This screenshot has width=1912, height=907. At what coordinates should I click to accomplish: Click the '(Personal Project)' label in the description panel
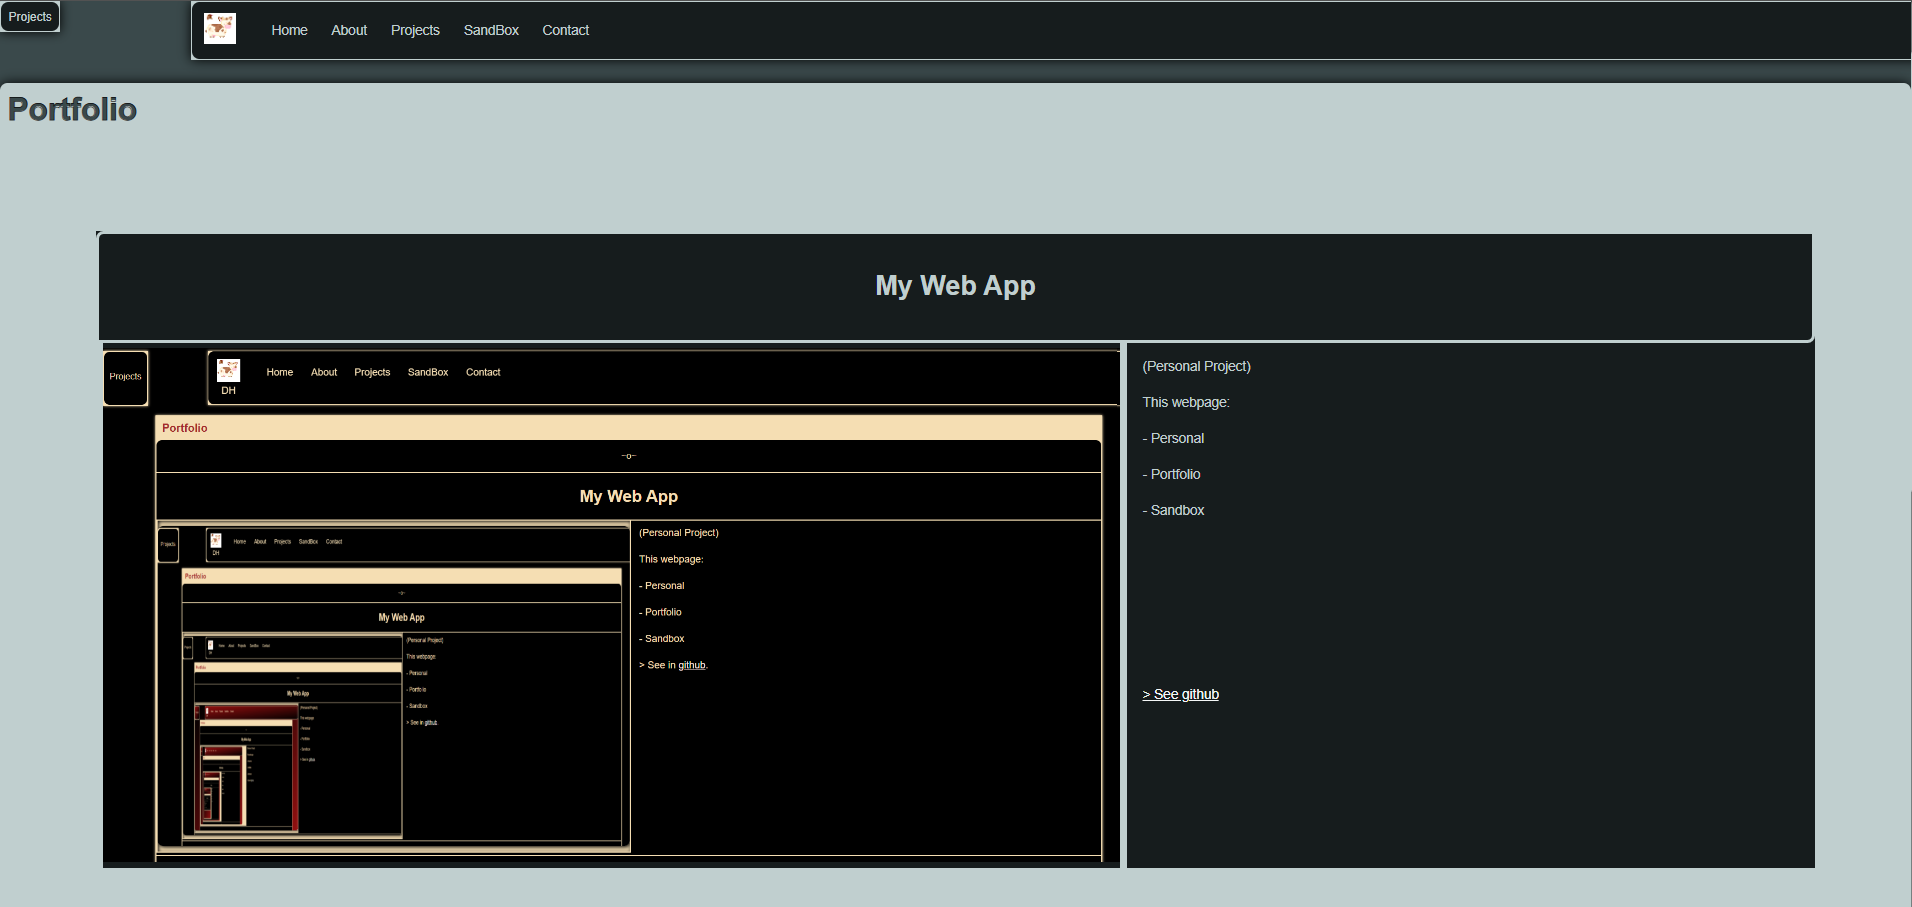(x=1196, y=366)
